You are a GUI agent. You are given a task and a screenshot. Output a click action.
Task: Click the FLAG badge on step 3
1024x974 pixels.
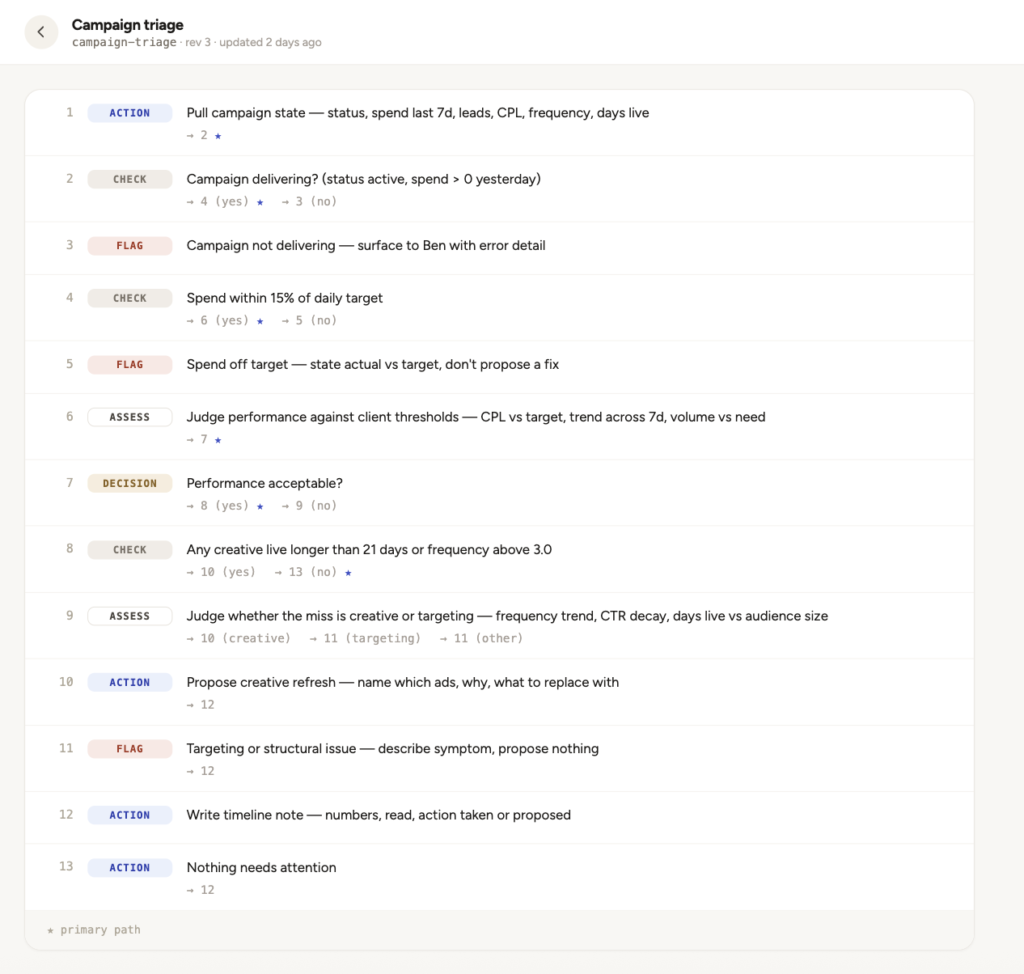click(x=129, y=246)
